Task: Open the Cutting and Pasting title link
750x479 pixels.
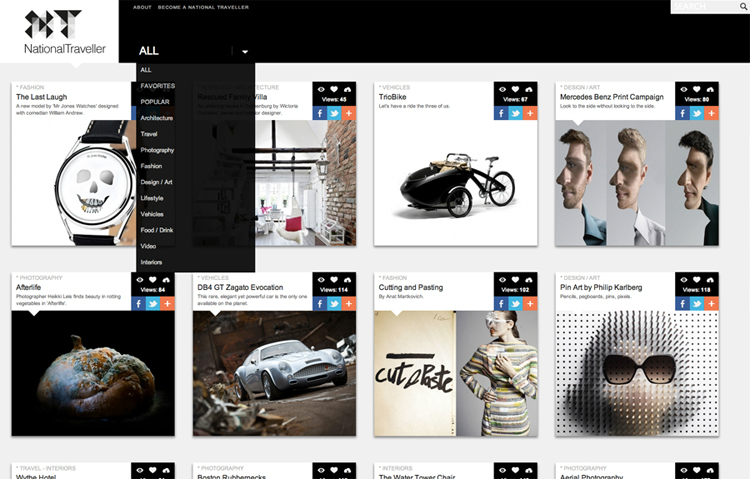Action: (411, 287)
